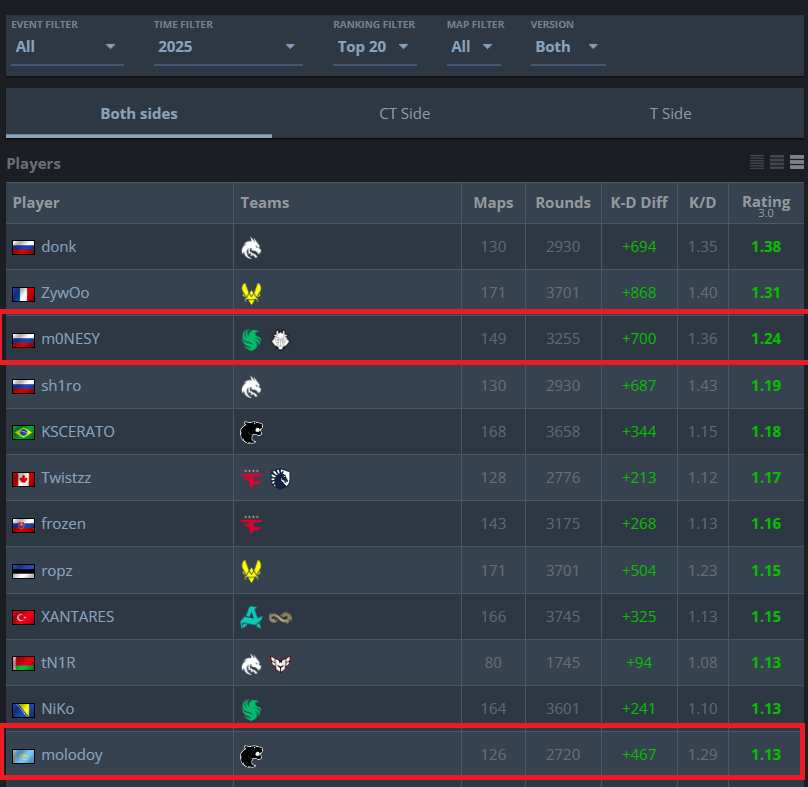808x787 pixels.
Task: Open frozen's player profile link
Action: click(x=63, y=524)
